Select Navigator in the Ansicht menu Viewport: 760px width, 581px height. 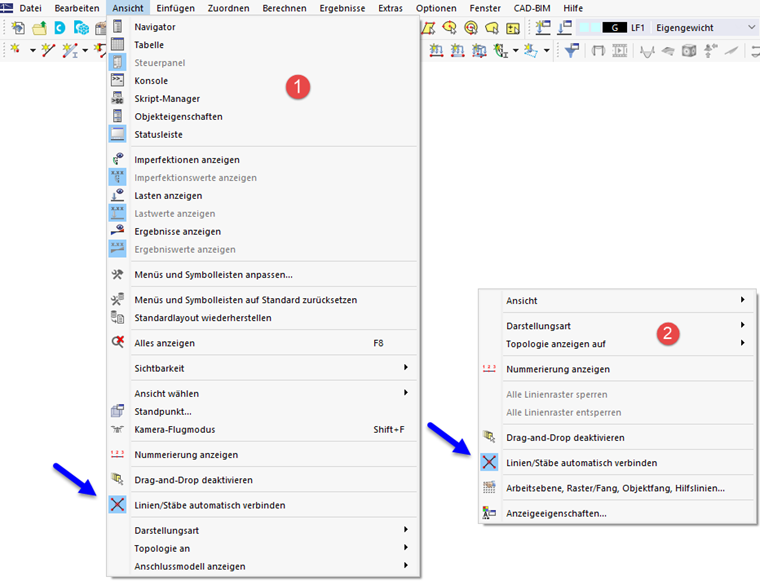[262, 27]
